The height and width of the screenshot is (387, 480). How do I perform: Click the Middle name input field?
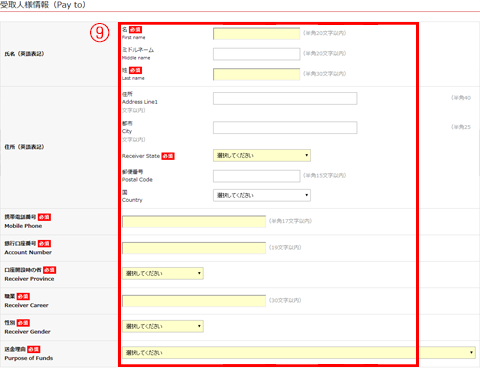[256, 54]
